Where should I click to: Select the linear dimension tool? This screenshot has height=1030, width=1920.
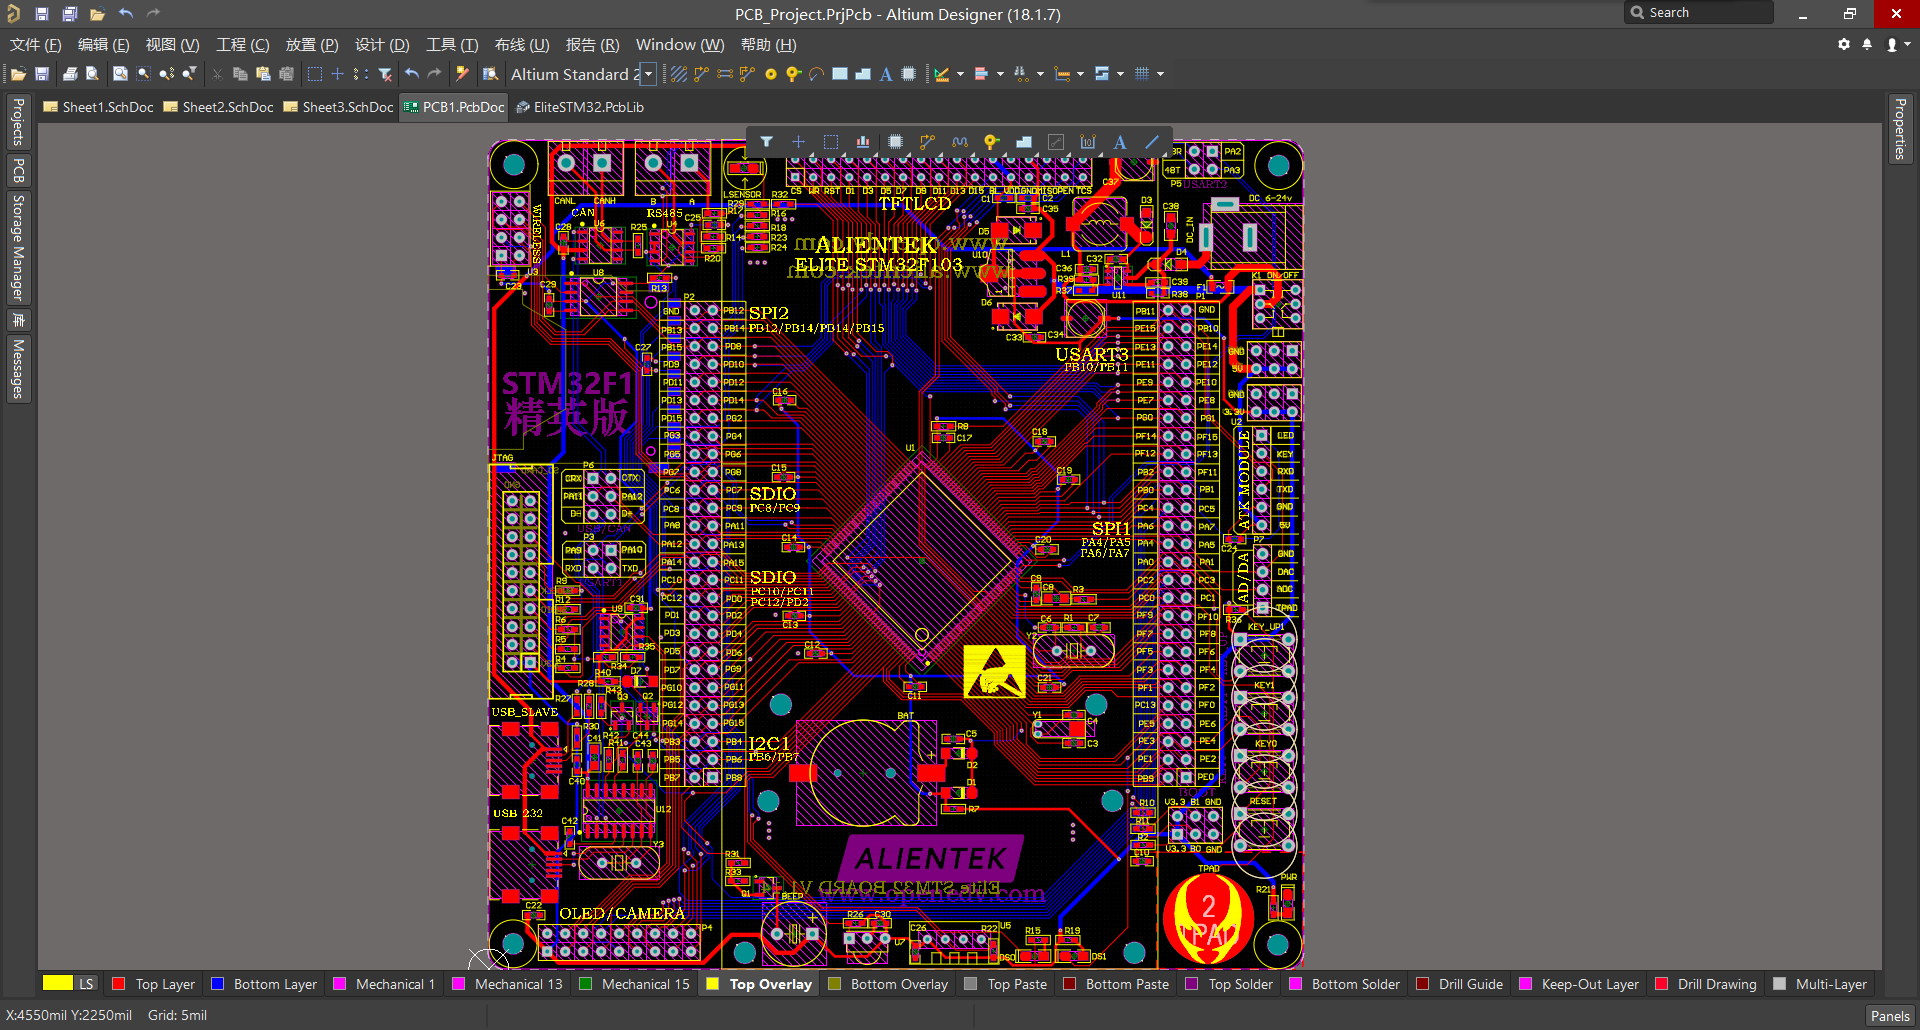pyautogui.click(x=1088, y=142)
